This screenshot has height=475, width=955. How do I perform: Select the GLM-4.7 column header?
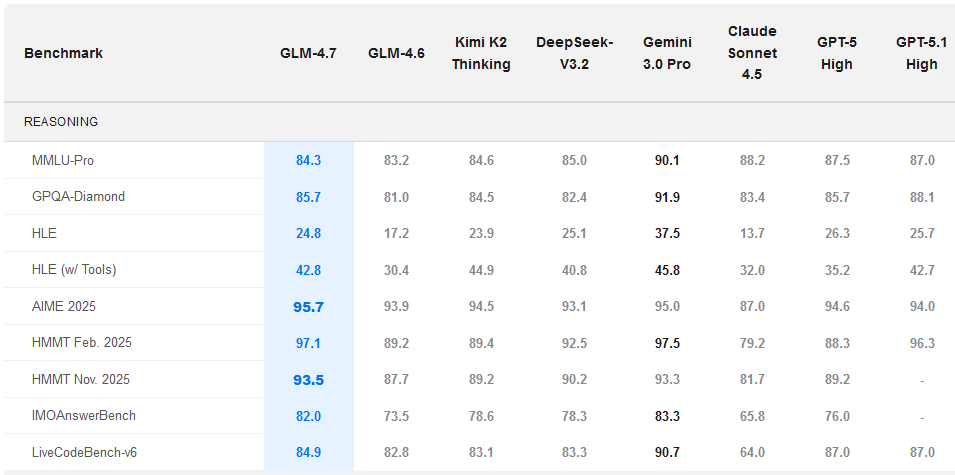tap(308, 53)
